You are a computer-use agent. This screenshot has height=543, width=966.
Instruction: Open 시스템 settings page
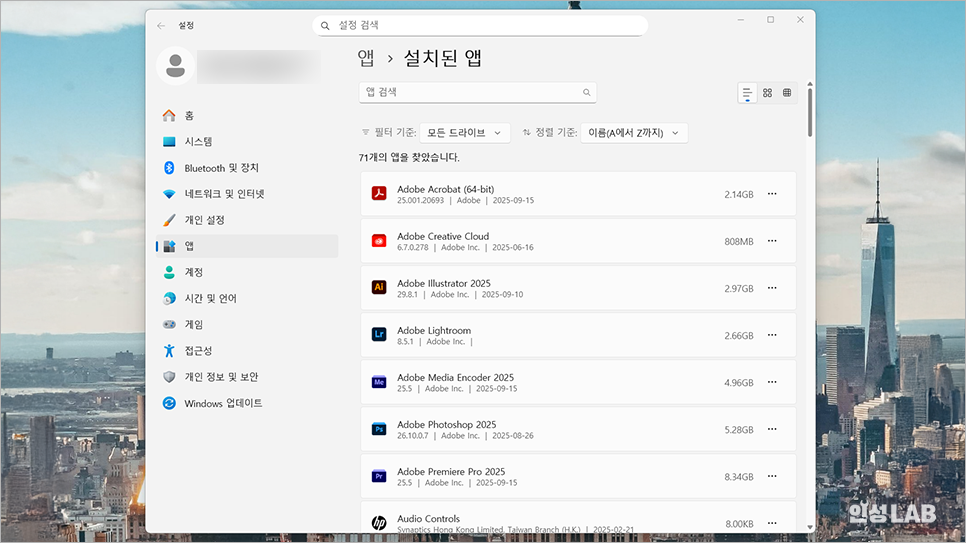247,142
